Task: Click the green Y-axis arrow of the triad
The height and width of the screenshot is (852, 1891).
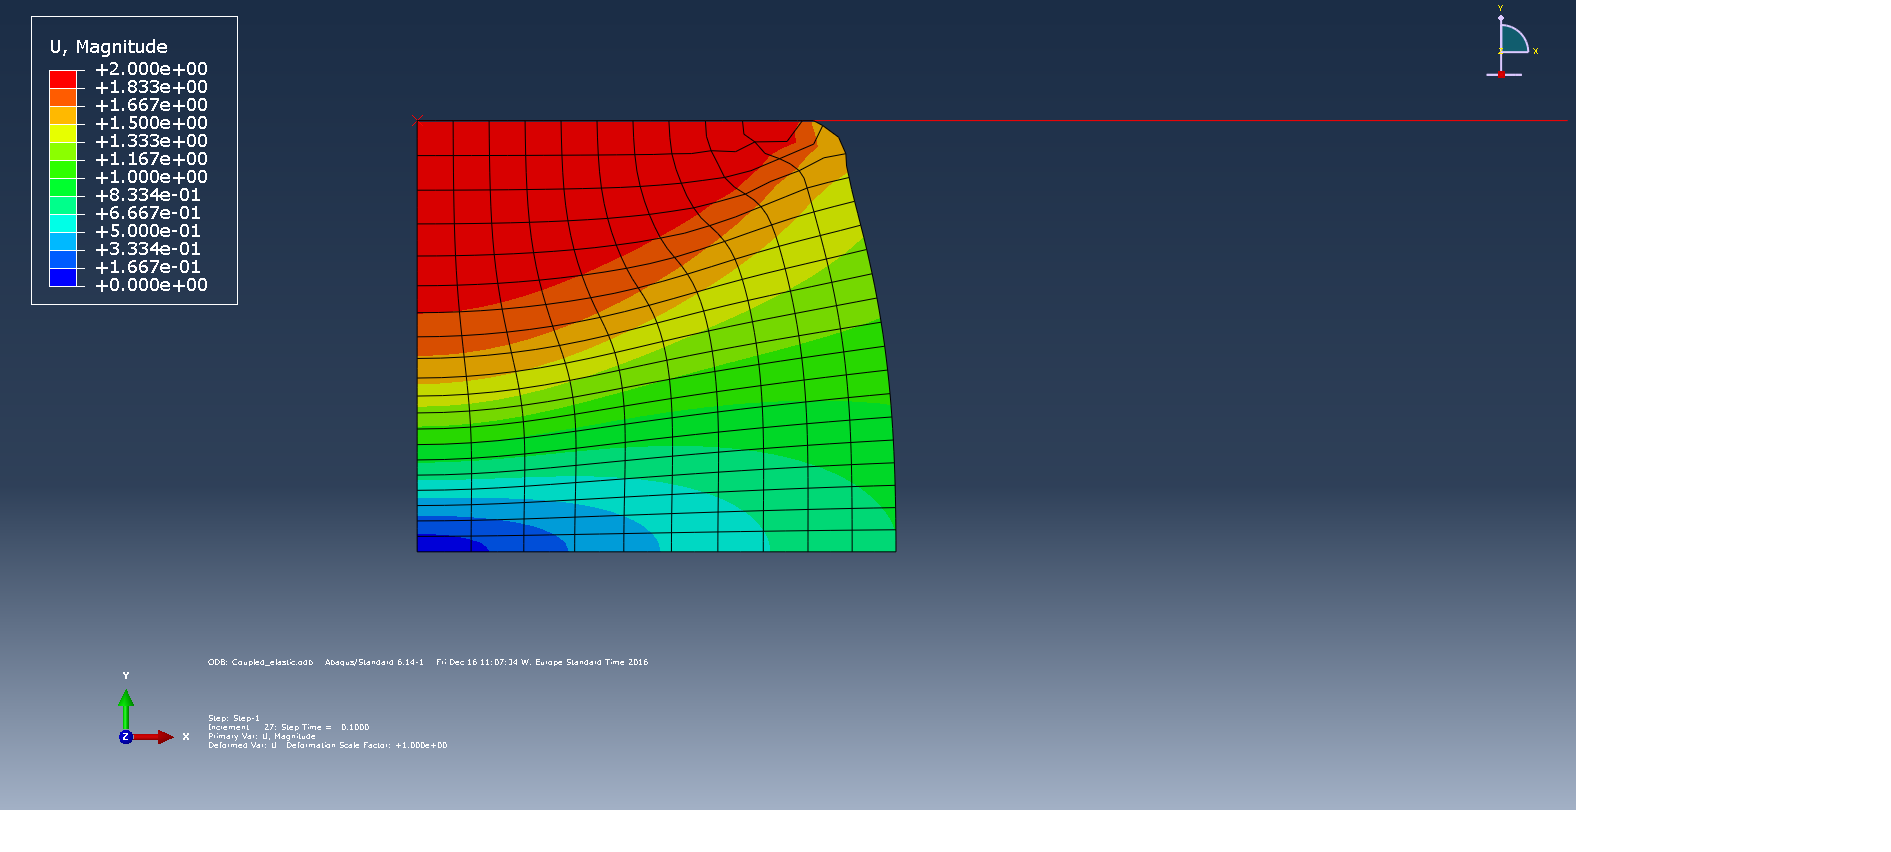Action: tap(126, 705)
